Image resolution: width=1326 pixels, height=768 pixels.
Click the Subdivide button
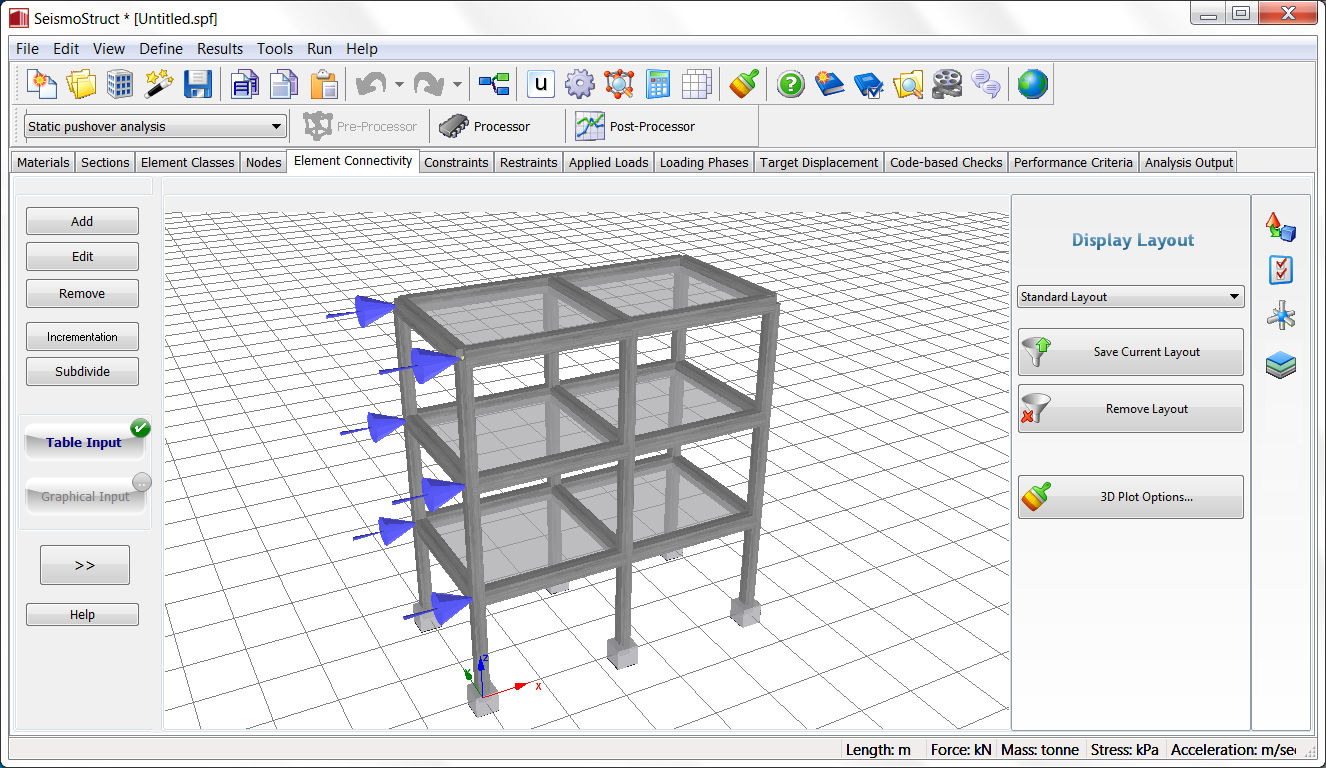82,372
